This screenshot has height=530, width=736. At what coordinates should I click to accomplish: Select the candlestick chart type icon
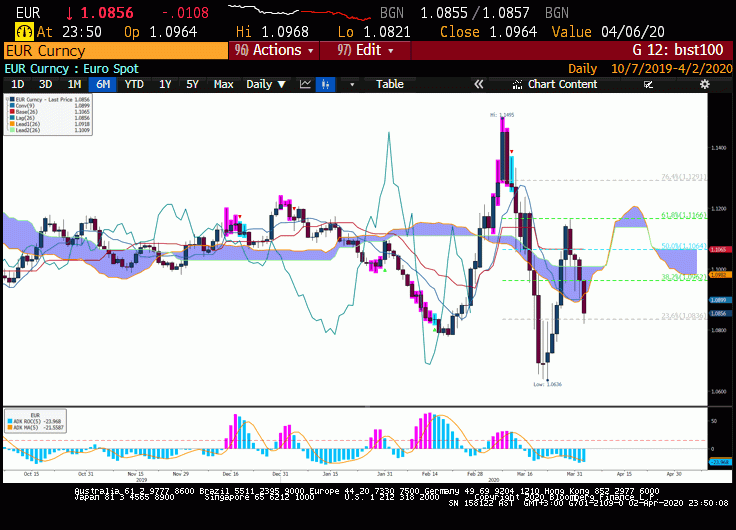(x=325, y=84)
